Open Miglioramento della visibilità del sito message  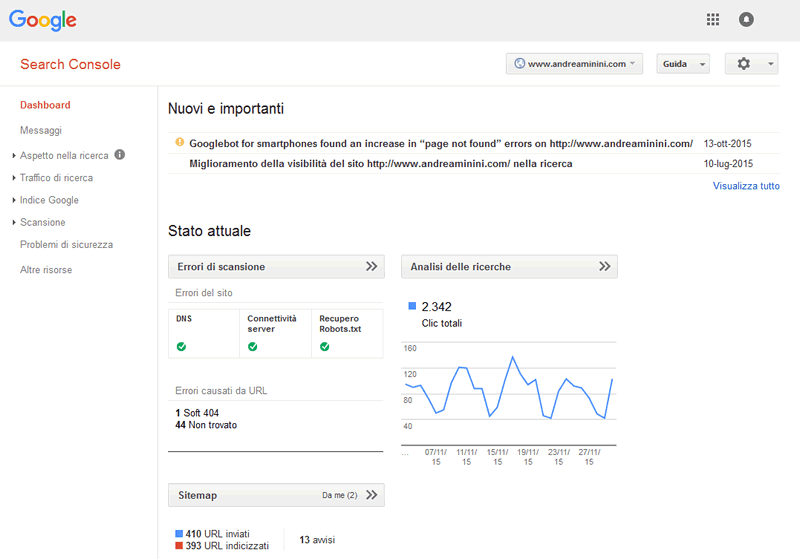click(x=381, y=164)
